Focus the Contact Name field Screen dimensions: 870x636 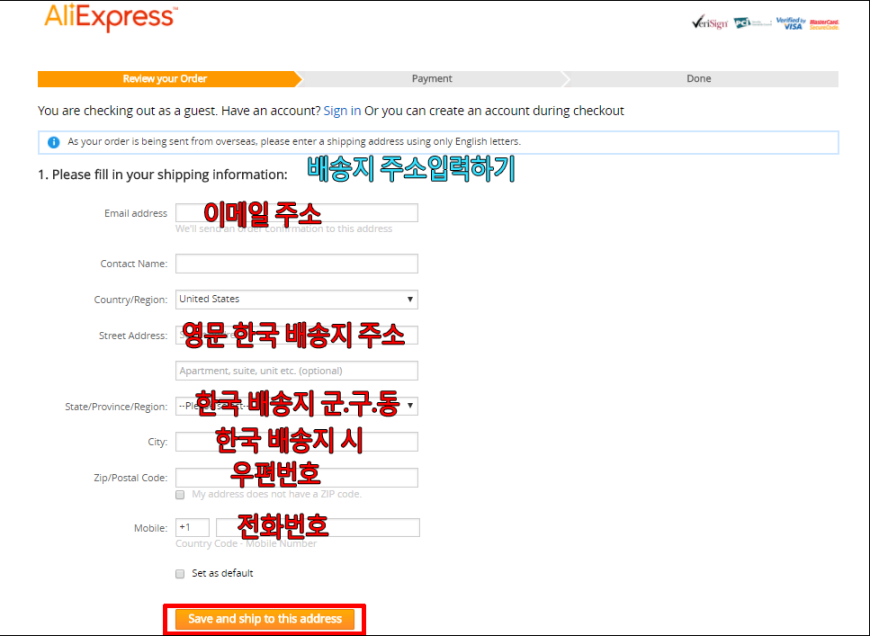point(297,264)
